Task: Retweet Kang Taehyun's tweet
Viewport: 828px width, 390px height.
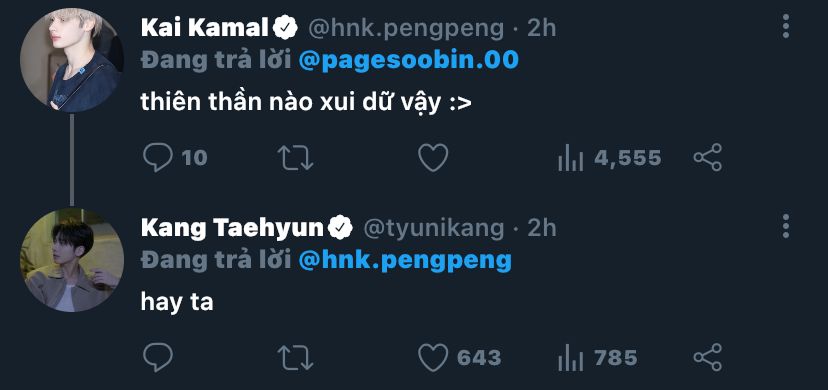Action: click(x=296, y=358)
